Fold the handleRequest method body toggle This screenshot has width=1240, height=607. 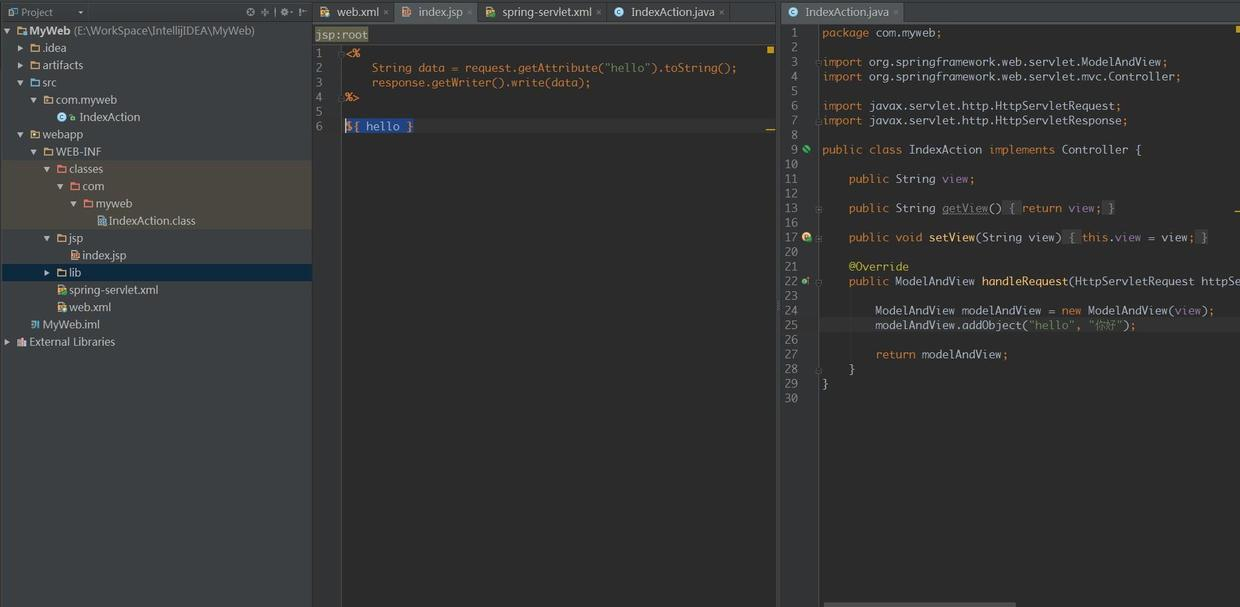819,282
